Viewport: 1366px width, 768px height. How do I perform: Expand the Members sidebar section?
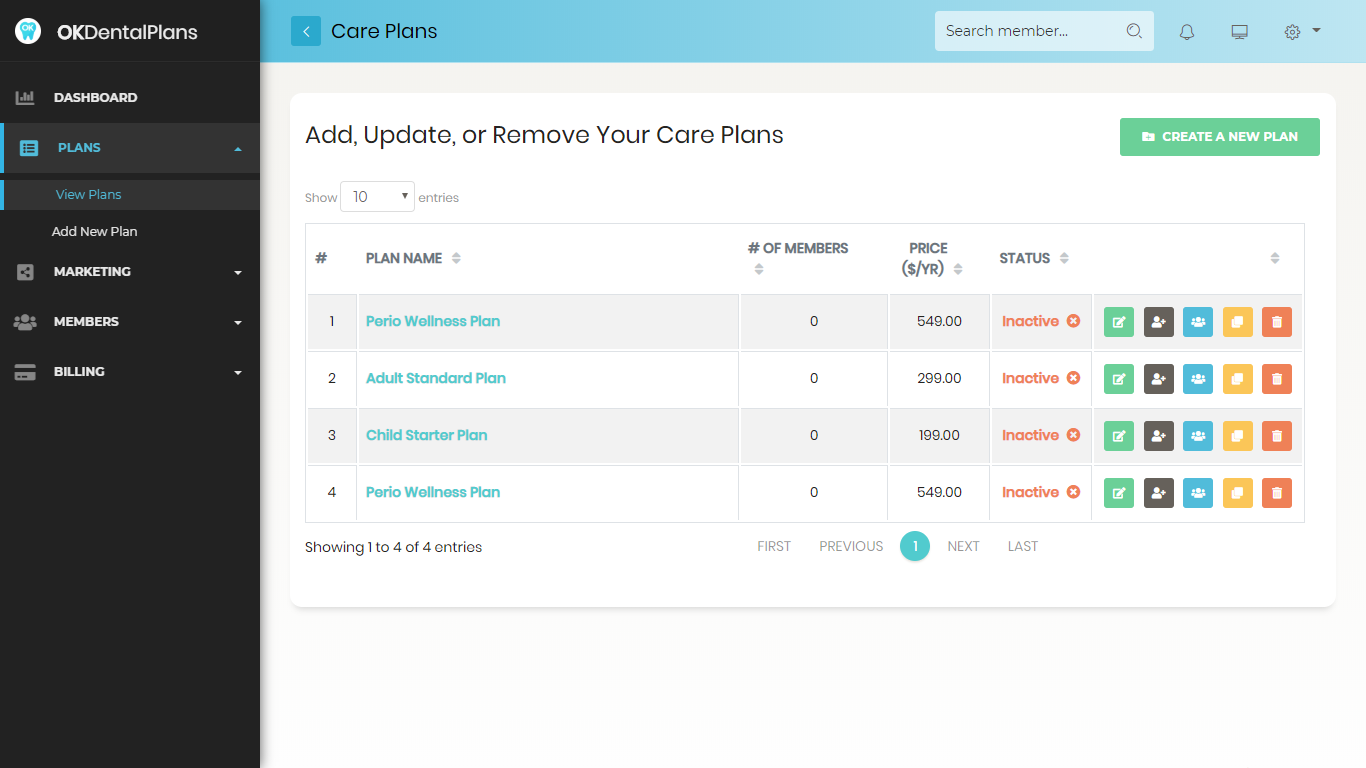pos(130,322)
